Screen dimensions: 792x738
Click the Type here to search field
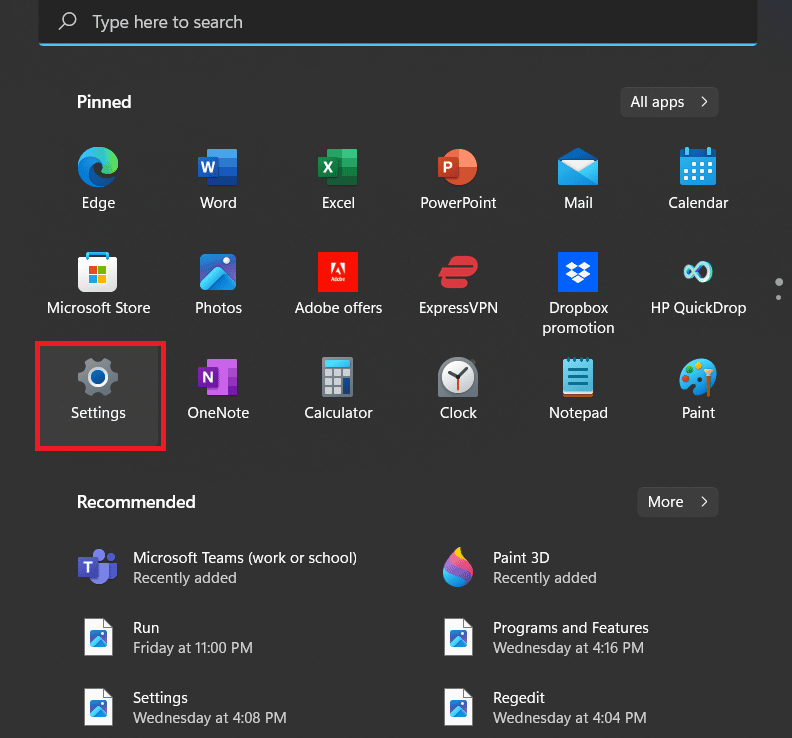[398, 22]
